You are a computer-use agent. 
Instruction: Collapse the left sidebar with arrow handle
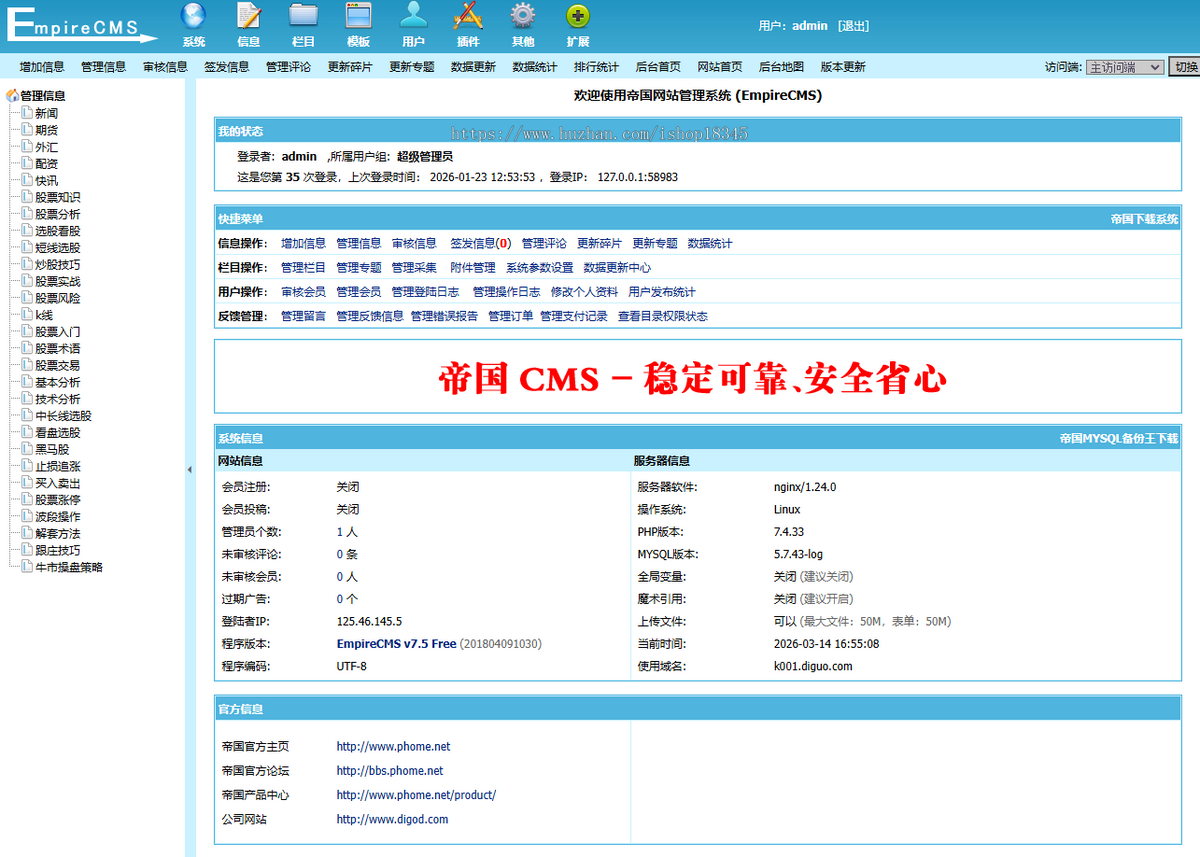(190, 469)
